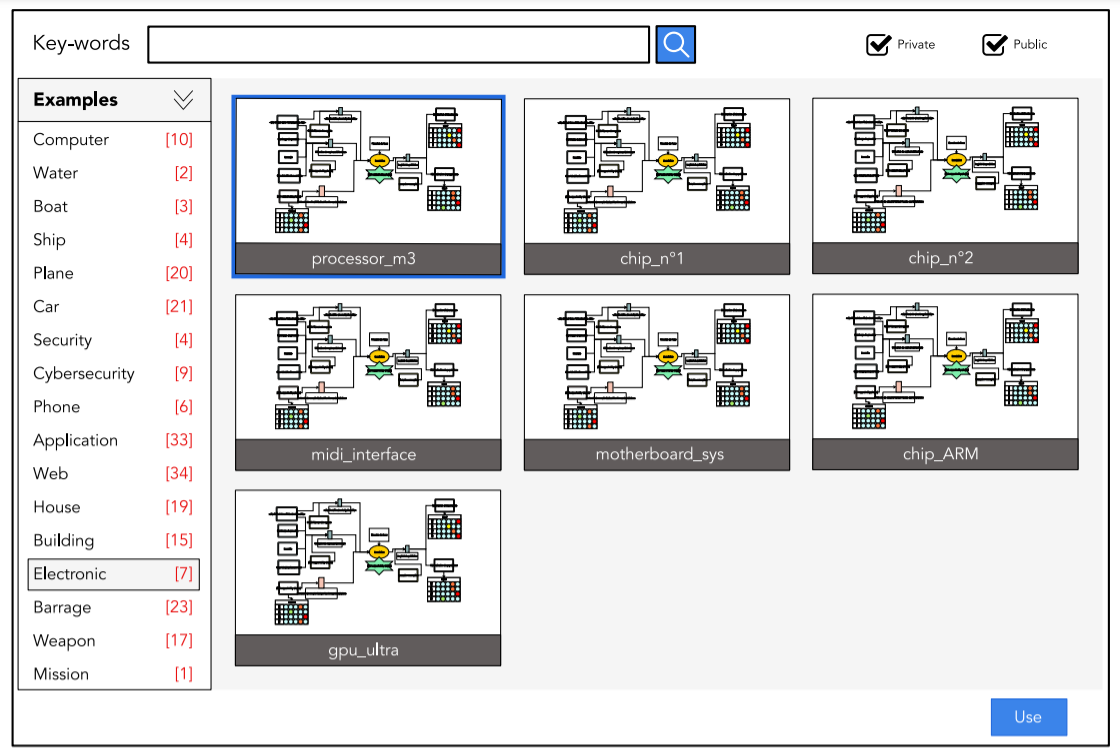The width and height of the screenshot is (1120, 755).
Task: Select the Computer category
Action: [x=114, y=139]
